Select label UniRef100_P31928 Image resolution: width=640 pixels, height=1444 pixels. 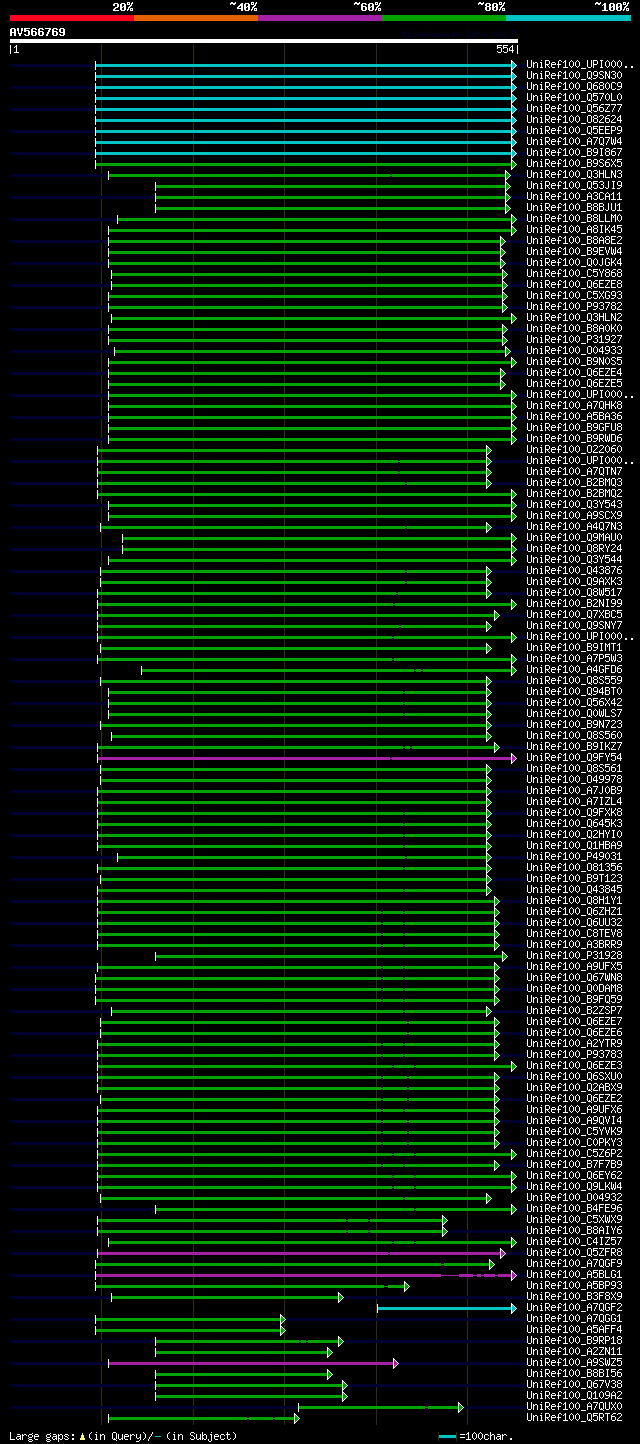tap(574, 955)
